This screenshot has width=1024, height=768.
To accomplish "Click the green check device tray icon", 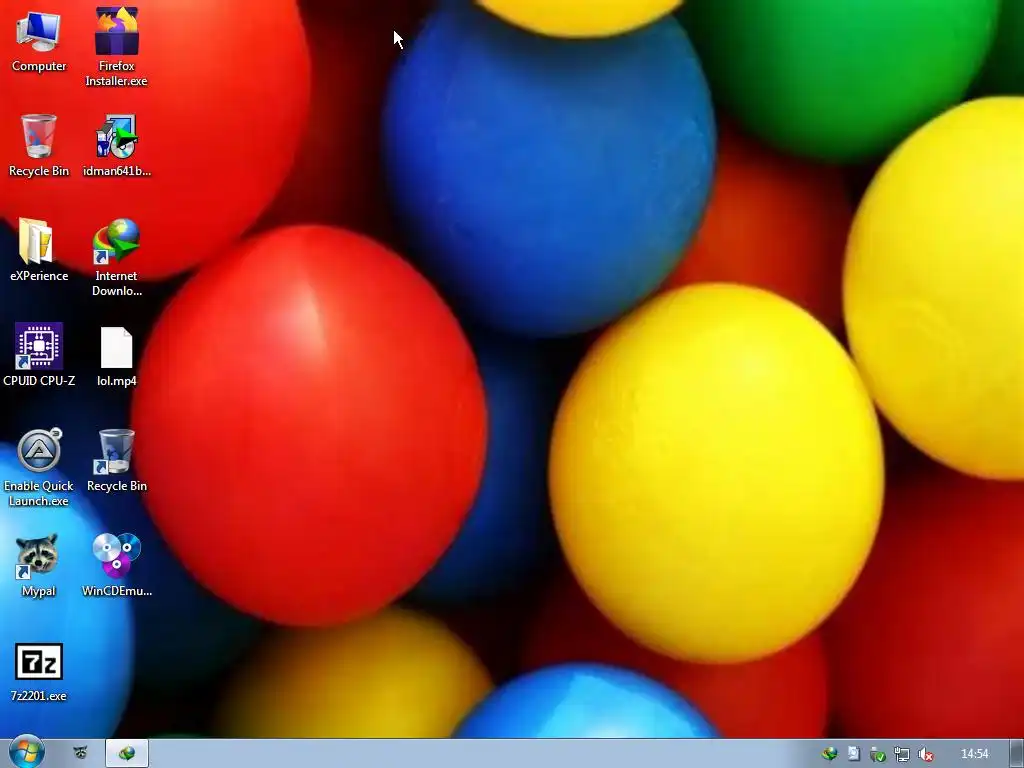I will pos(877,754).
